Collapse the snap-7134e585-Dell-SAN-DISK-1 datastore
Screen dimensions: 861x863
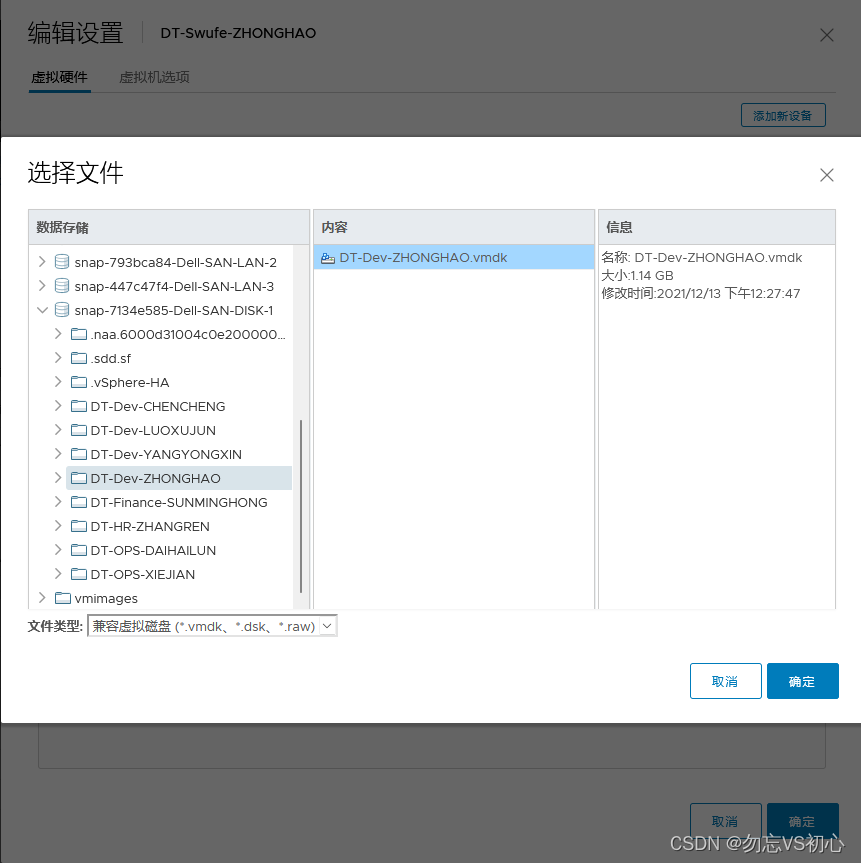42,310
